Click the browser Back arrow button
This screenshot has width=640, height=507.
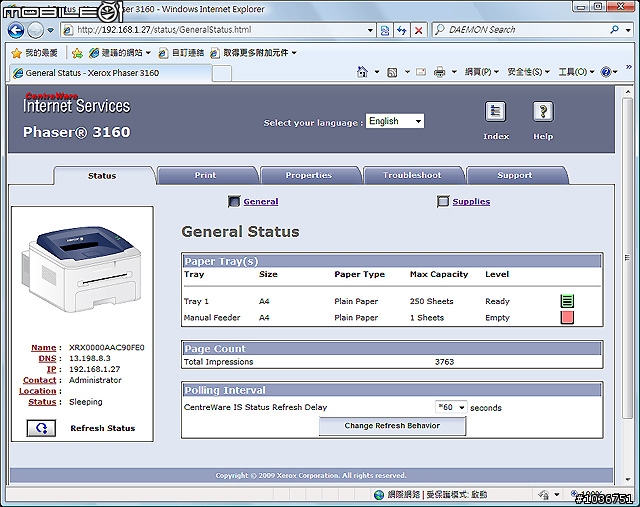point(16,30)
